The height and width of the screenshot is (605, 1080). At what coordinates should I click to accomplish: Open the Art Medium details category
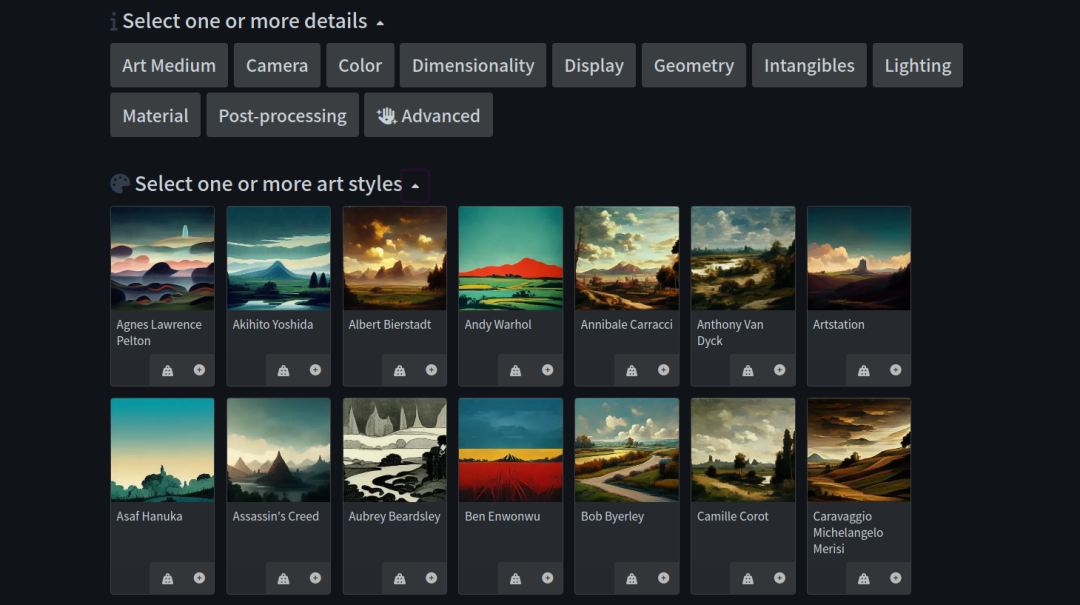point(169,65)
